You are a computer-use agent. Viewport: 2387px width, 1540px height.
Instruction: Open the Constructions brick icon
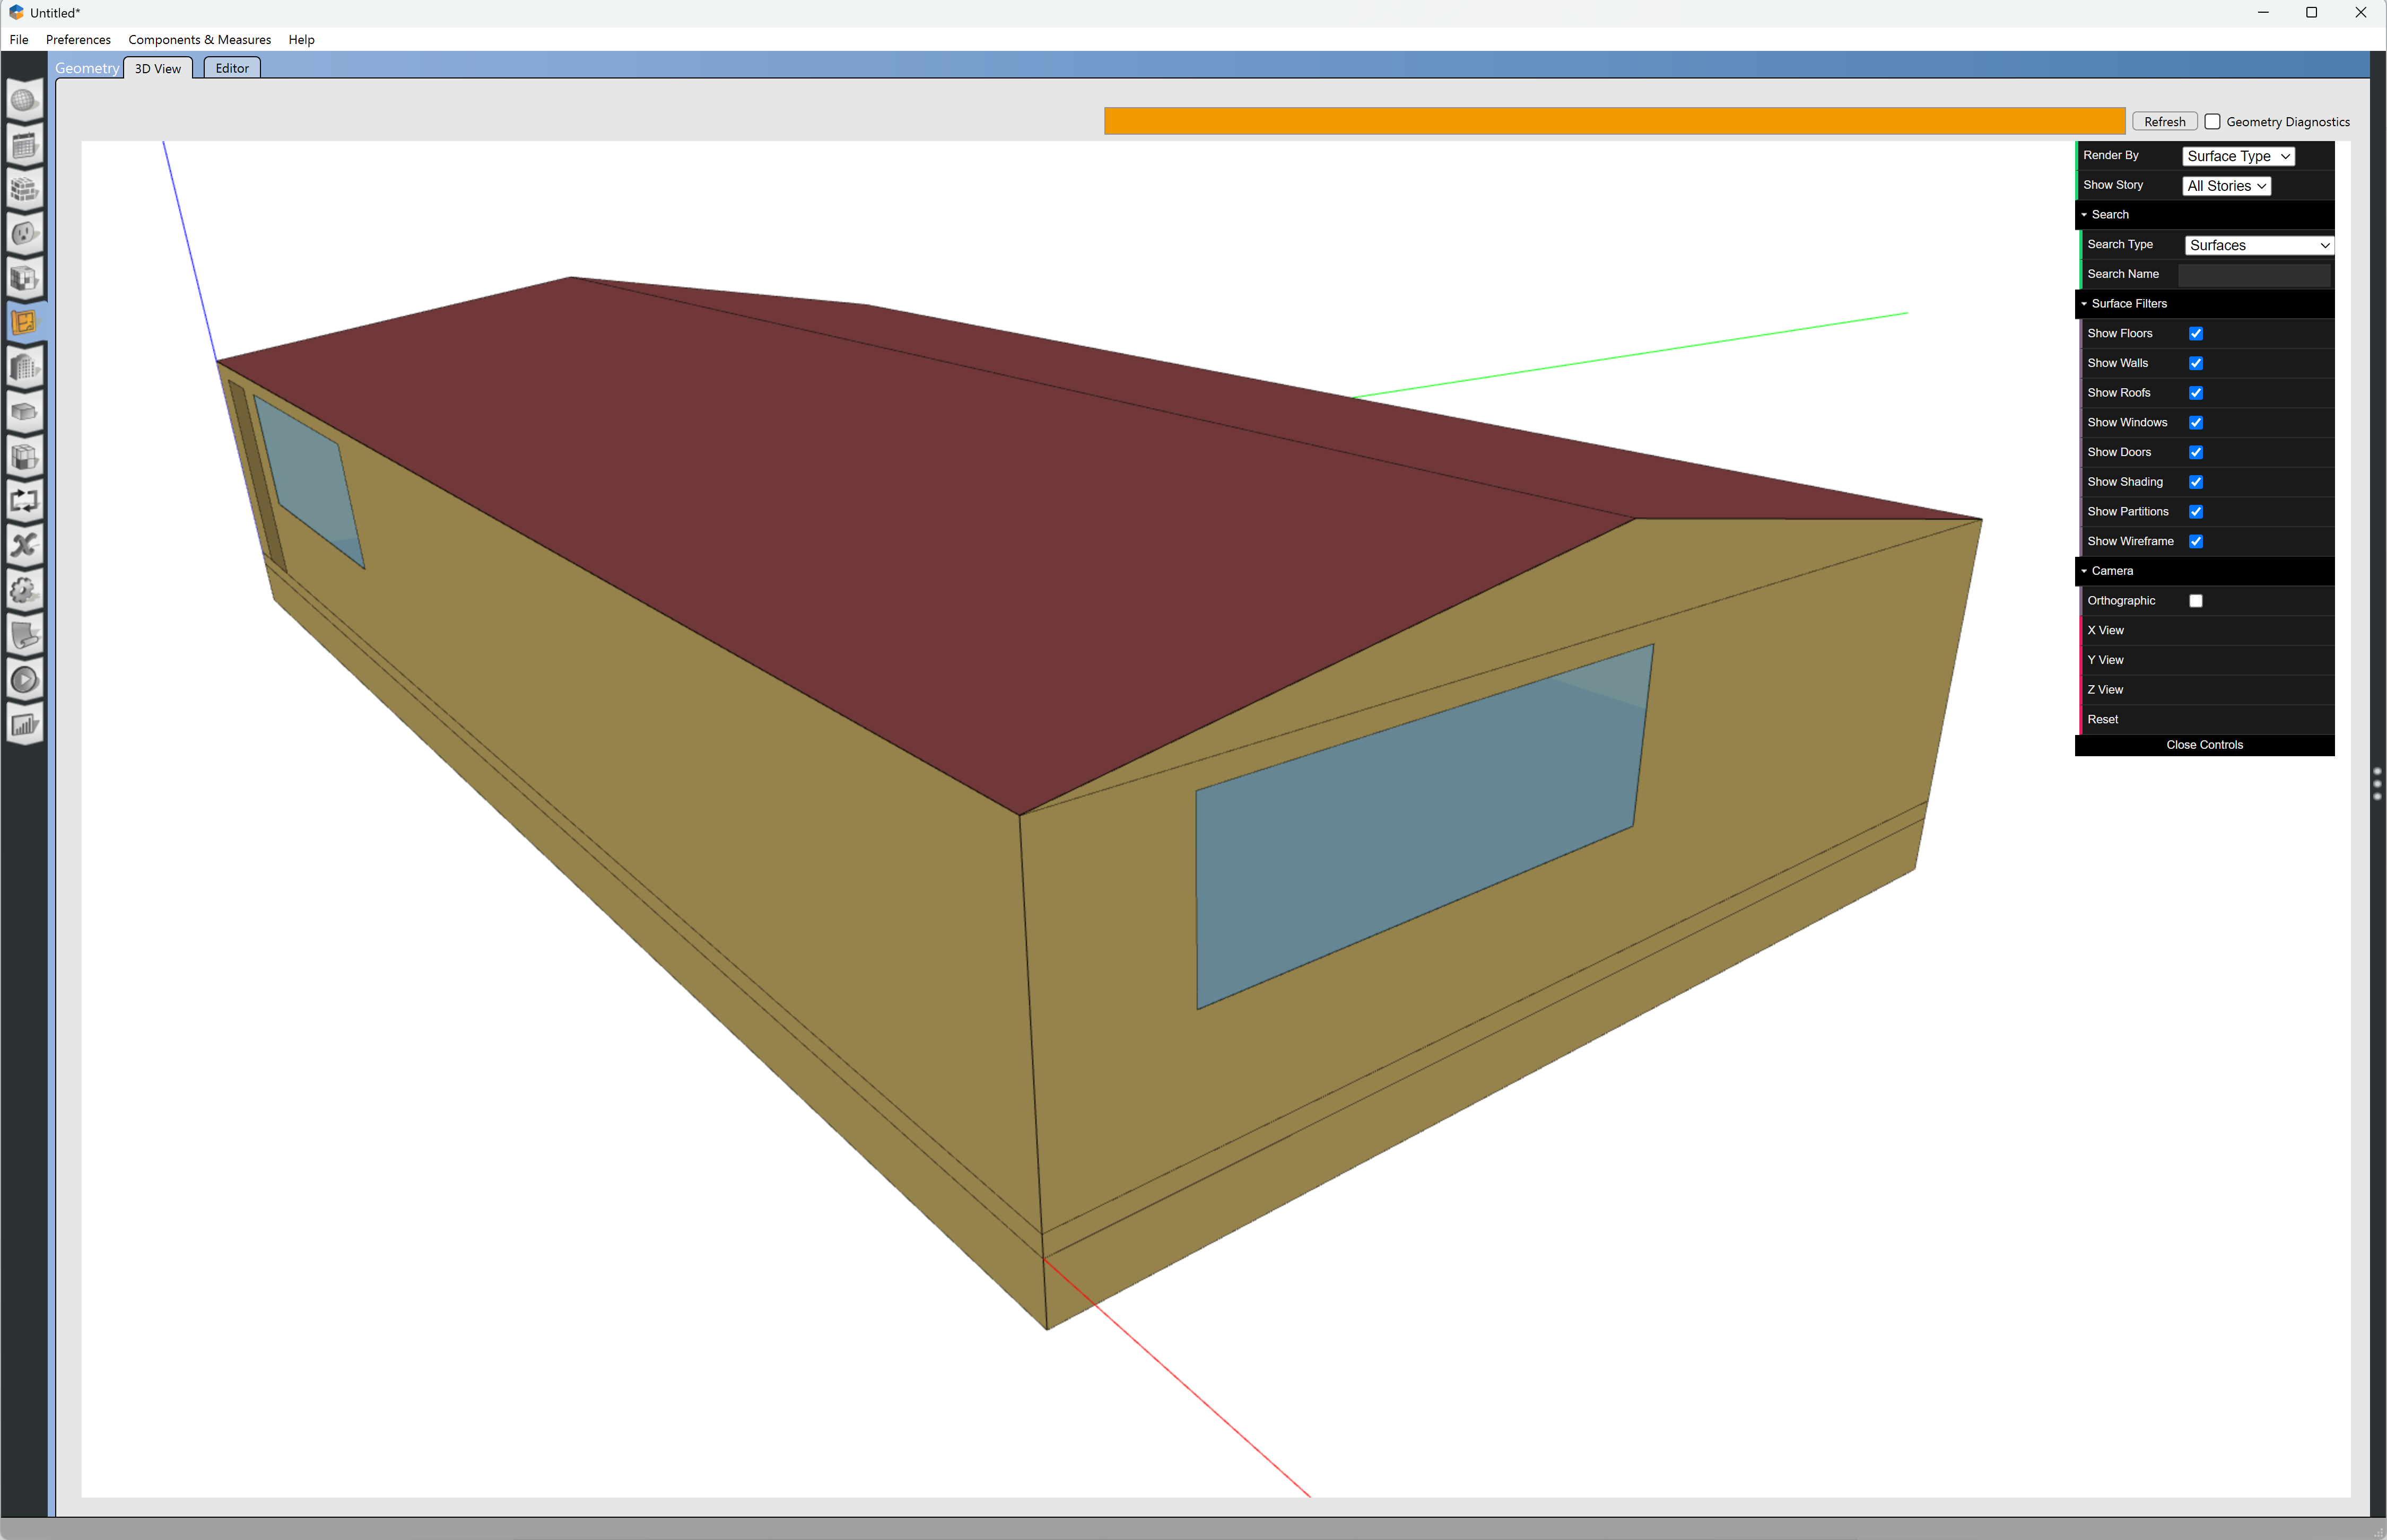25,190
